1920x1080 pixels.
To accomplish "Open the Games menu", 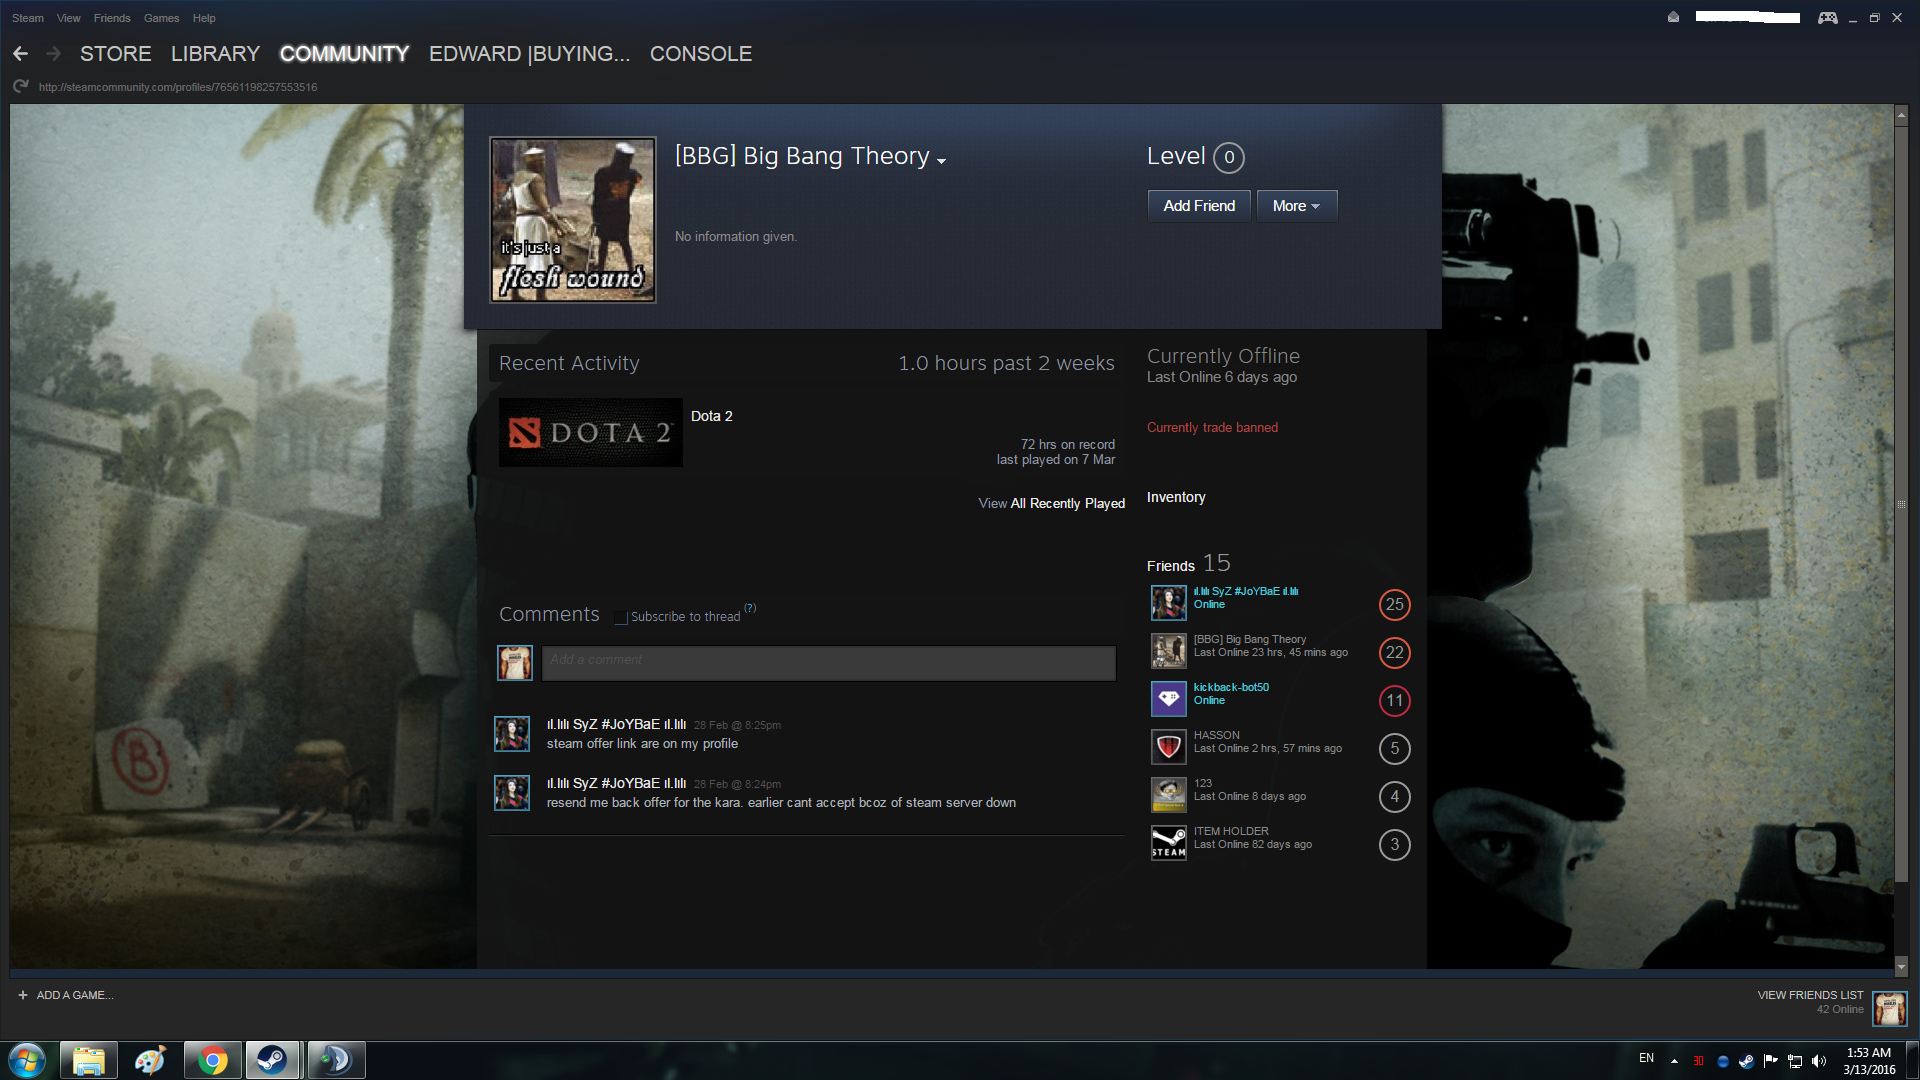I will [x=161, y=18].
